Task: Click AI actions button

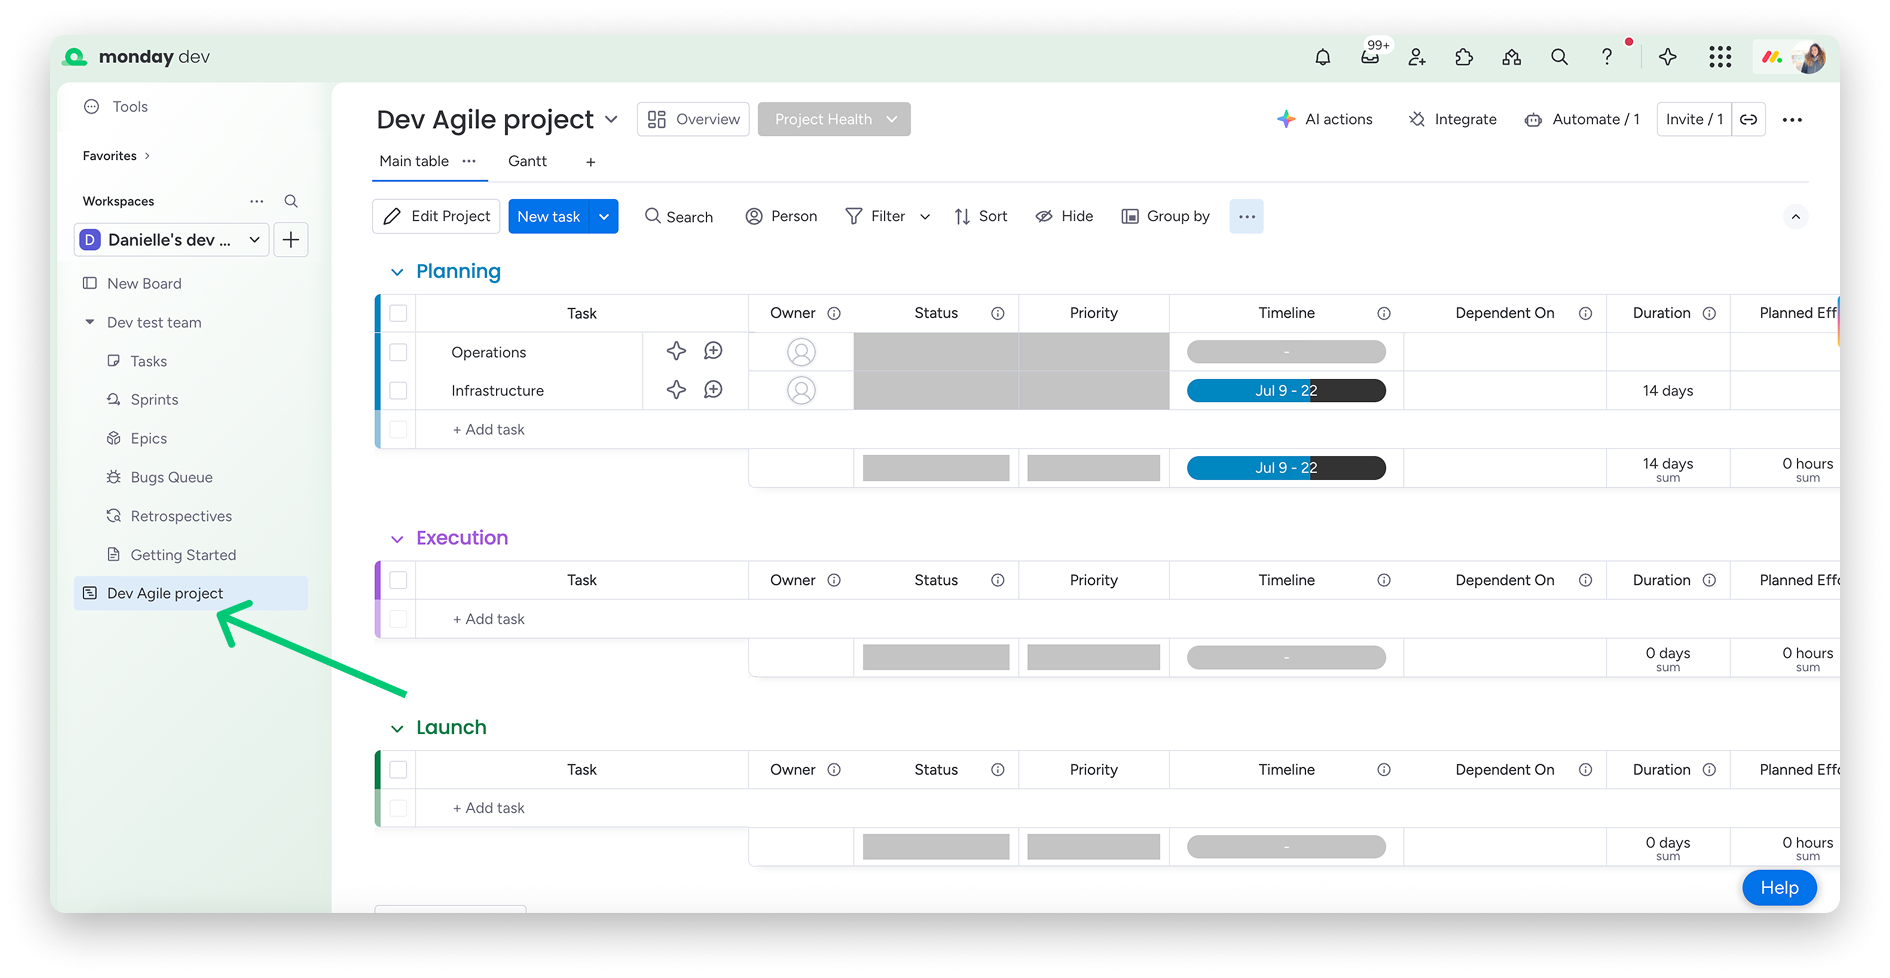Action: tap(1325, 119)
